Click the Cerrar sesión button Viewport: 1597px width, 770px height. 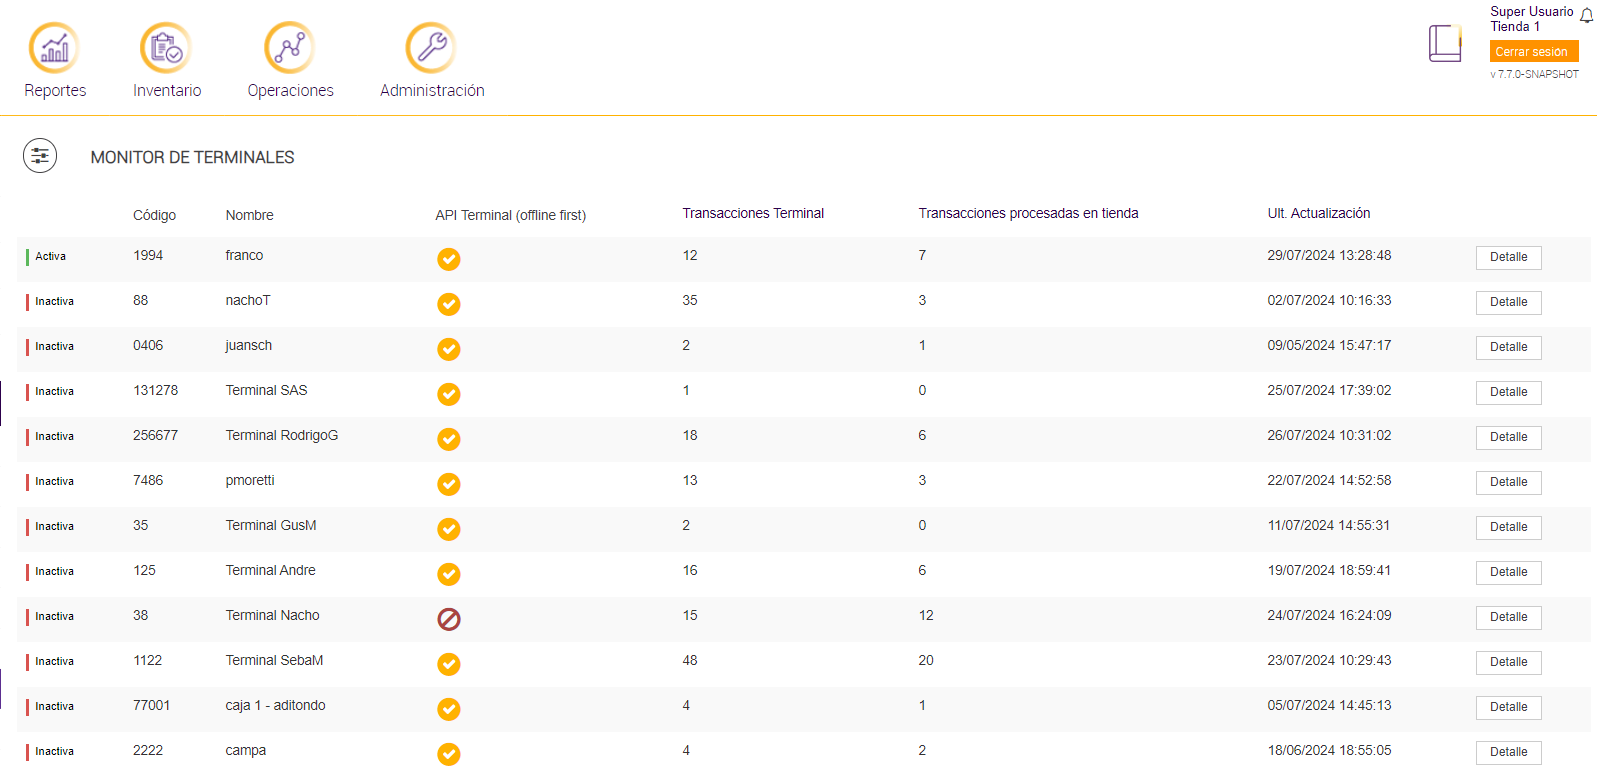coord(1533,52)
